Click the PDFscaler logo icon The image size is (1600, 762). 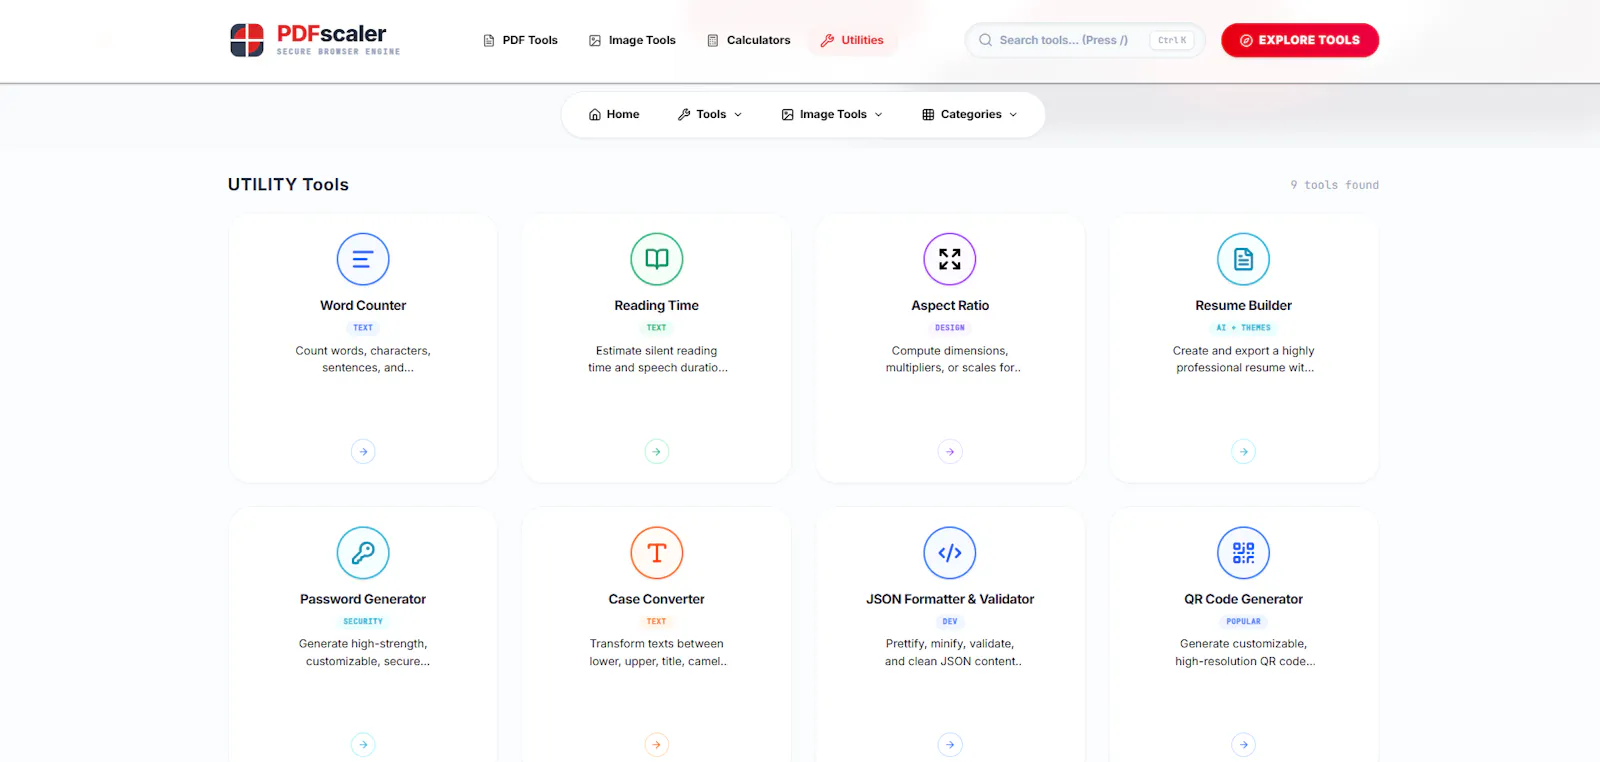click(x=247, y=40)
